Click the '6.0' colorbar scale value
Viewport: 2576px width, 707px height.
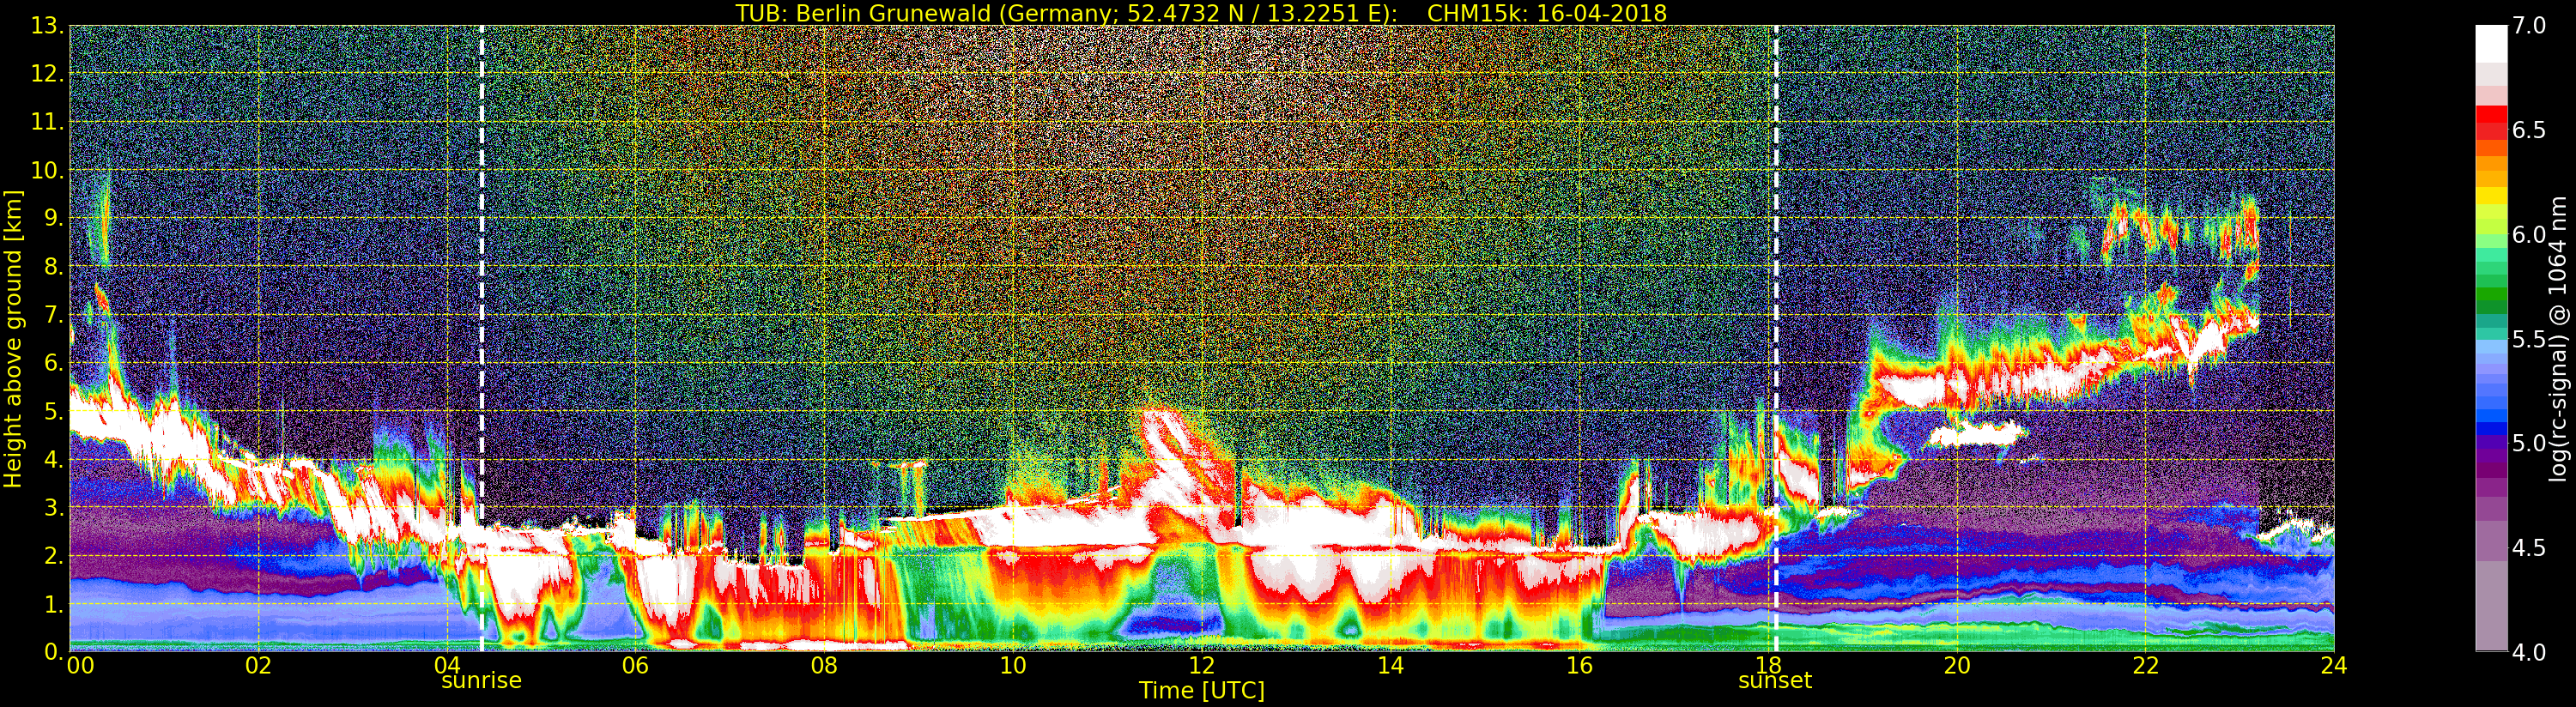2529,234
